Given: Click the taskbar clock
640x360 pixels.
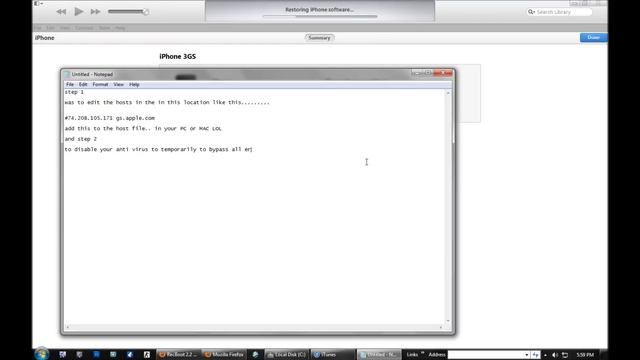Looking at the screenshot, I should point(585,355).
